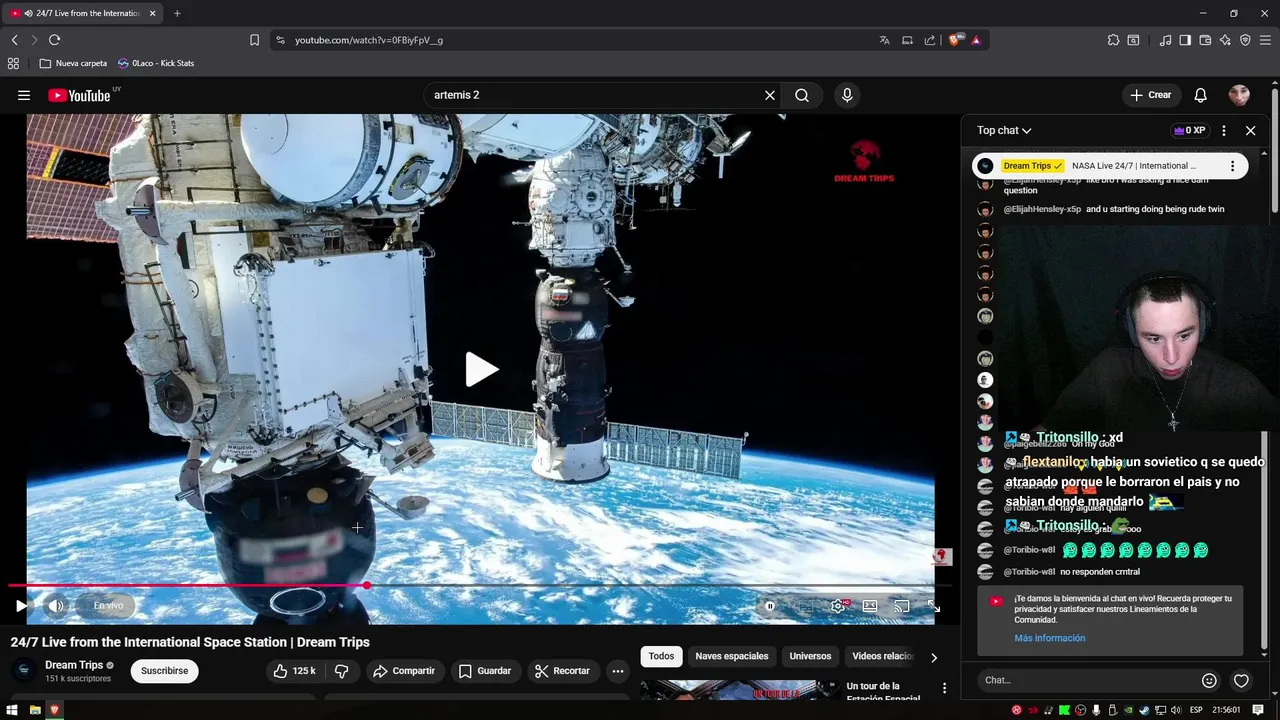This screenshot has height=720, width=1280.
Task: Open the Brave Rewards triangle icon
Action: [976, 40]
